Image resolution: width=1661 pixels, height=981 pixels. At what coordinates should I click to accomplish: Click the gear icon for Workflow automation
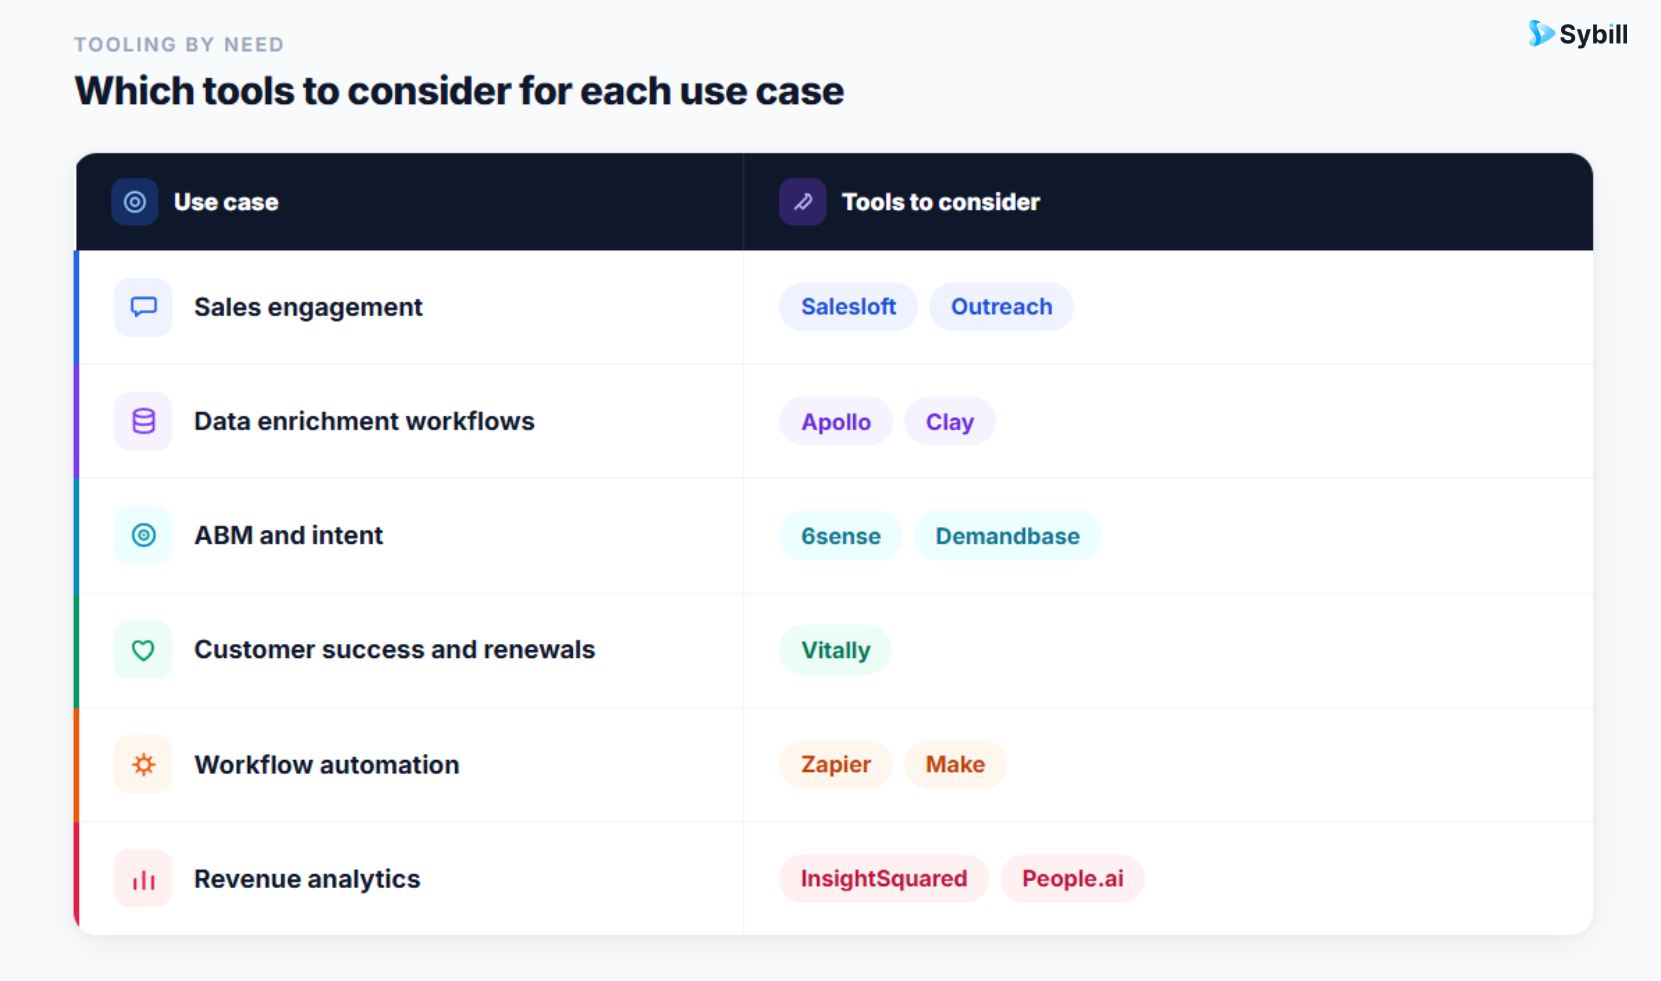pos(143,764)
